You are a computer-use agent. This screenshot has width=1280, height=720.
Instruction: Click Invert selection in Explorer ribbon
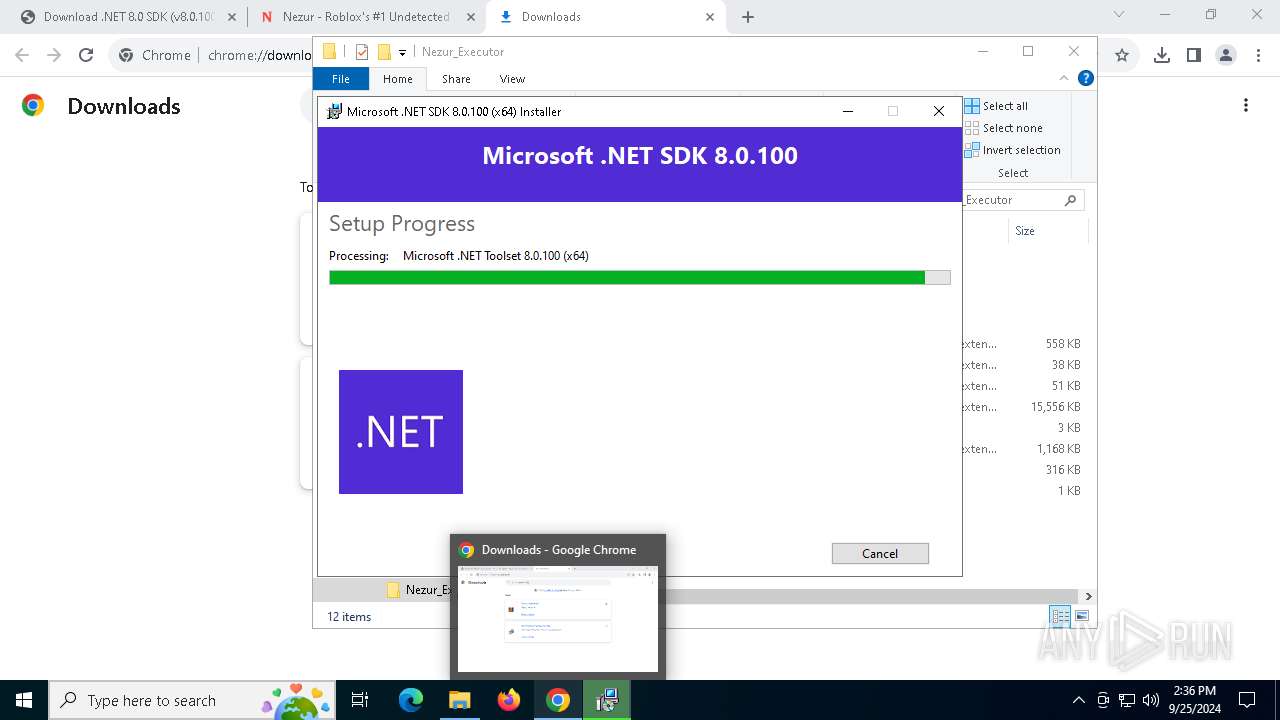[1012, 150]
